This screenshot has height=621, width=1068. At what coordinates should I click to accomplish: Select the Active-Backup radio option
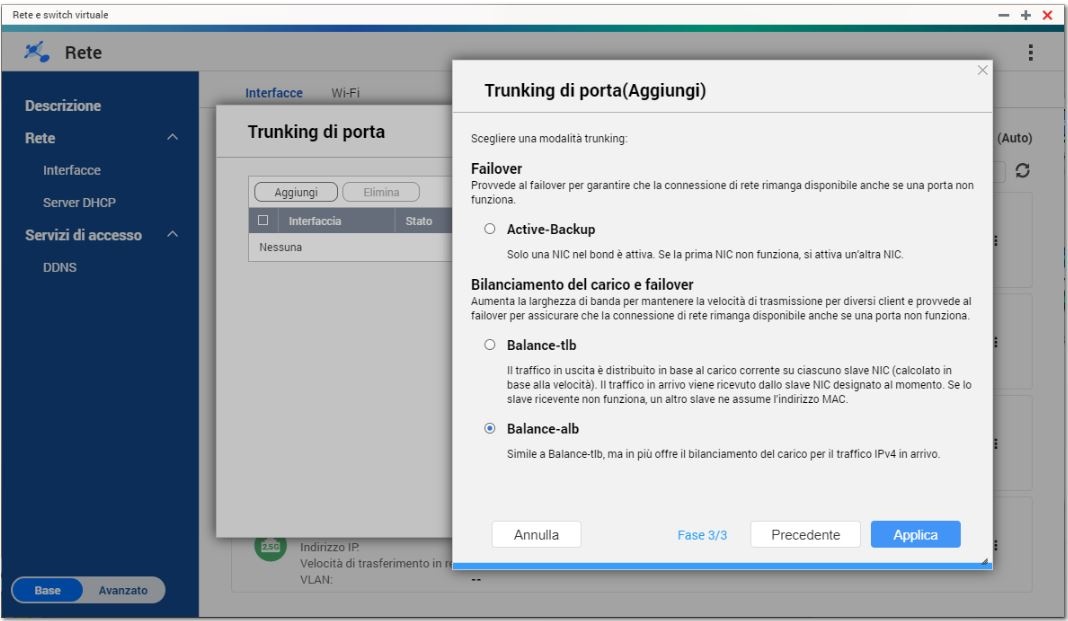coord(490,229)
